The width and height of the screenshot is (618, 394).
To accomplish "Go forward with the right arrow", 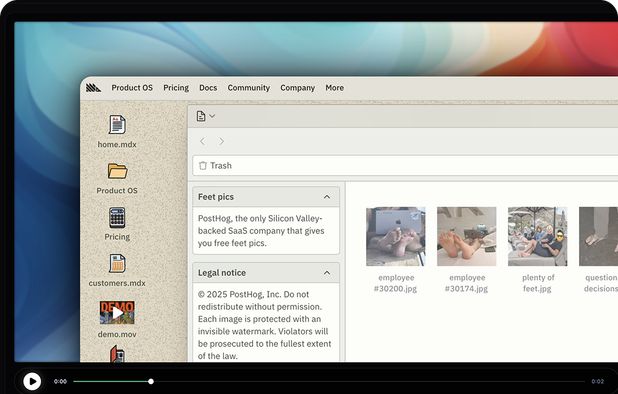I will tap(222, 141).
